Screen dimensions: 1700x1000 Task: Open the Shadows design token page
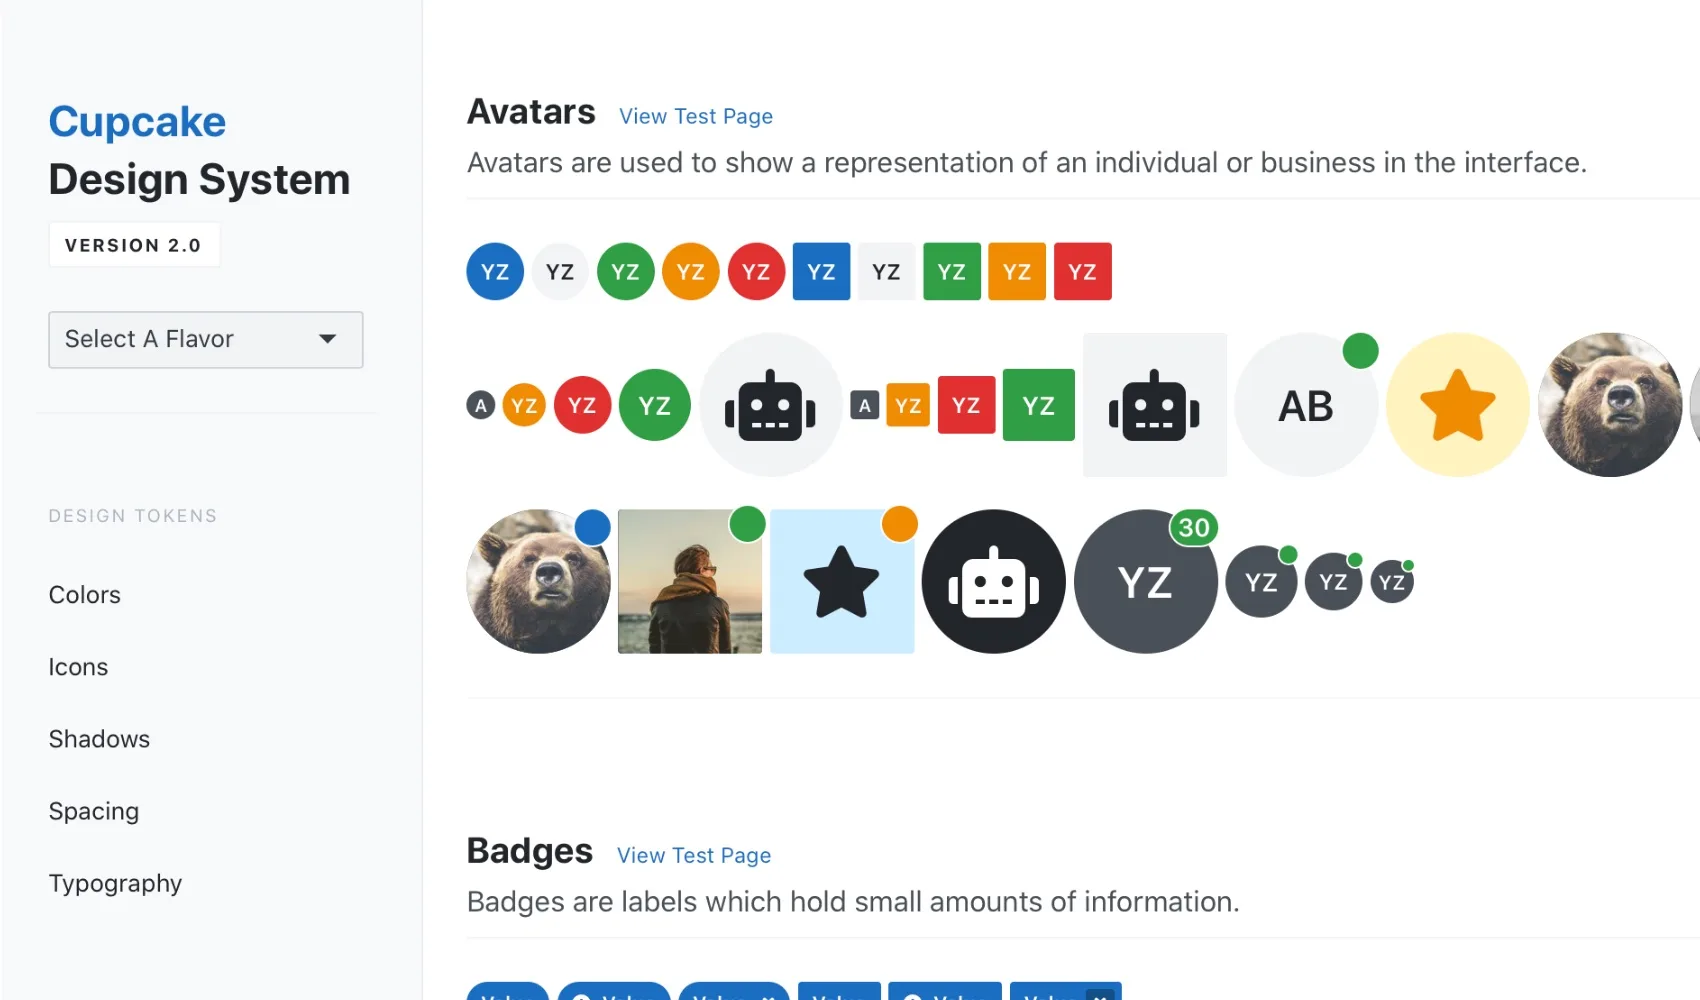99,739
